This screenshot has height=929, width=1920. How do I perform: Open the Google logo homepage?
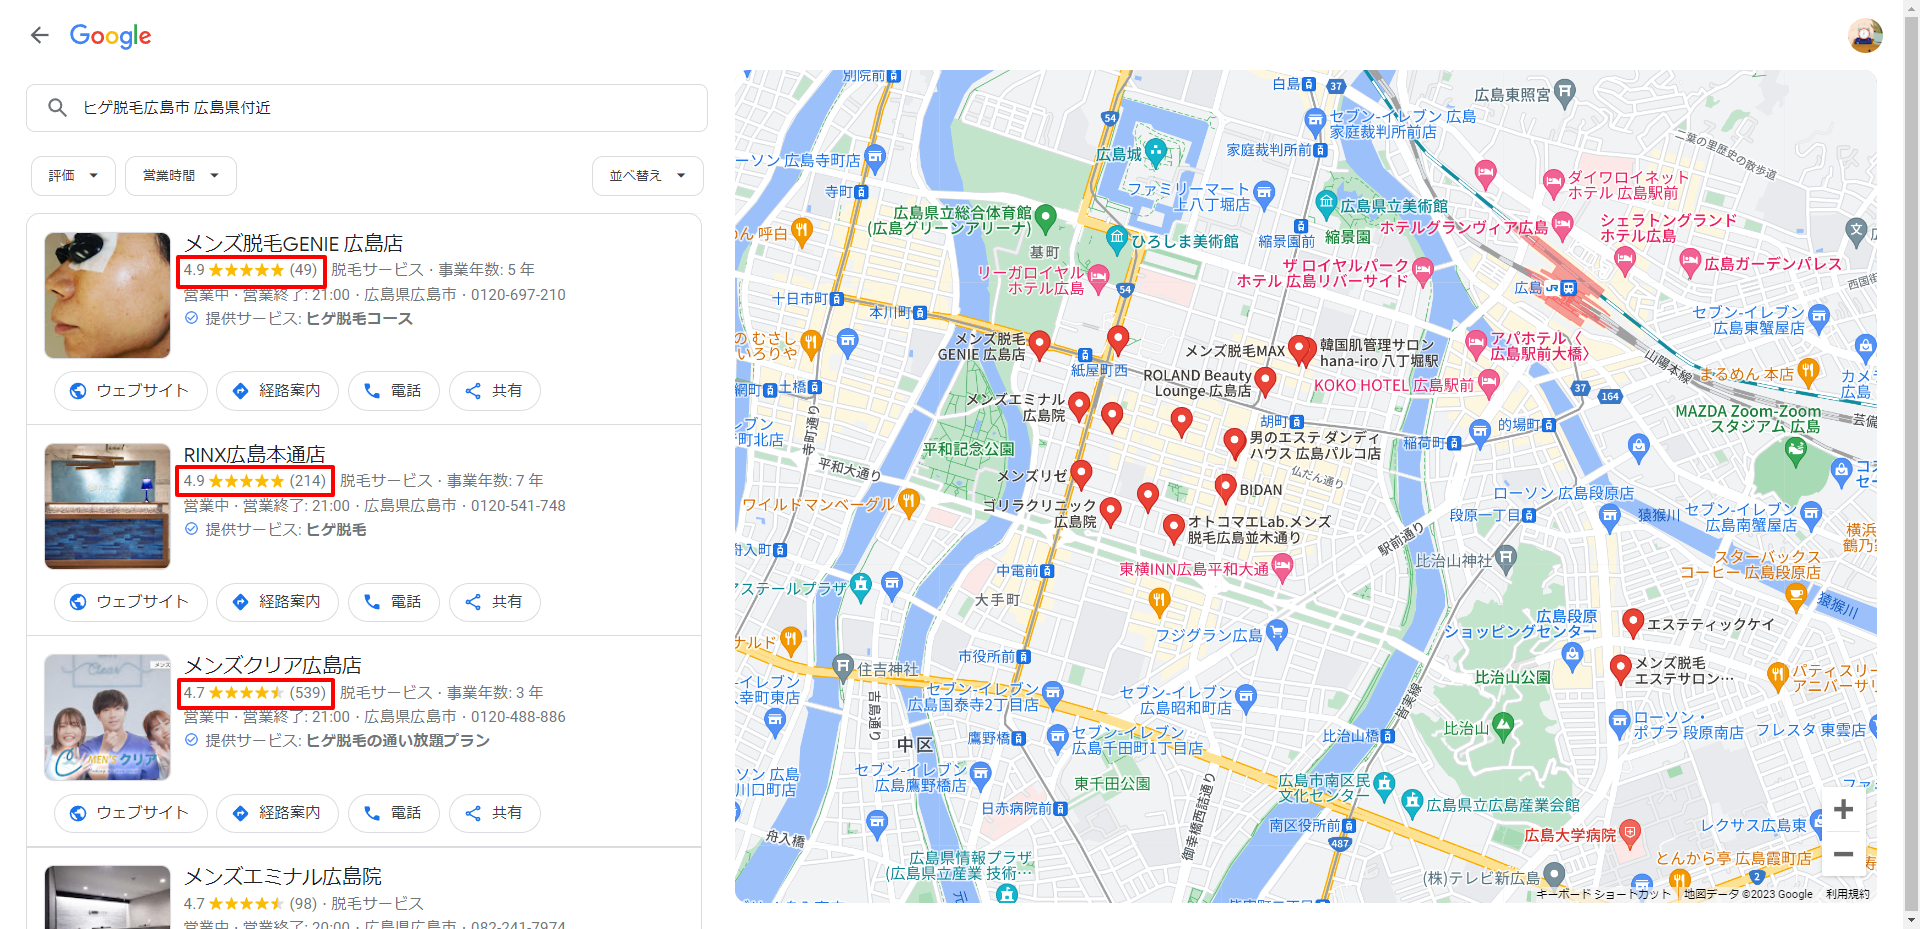111,36
